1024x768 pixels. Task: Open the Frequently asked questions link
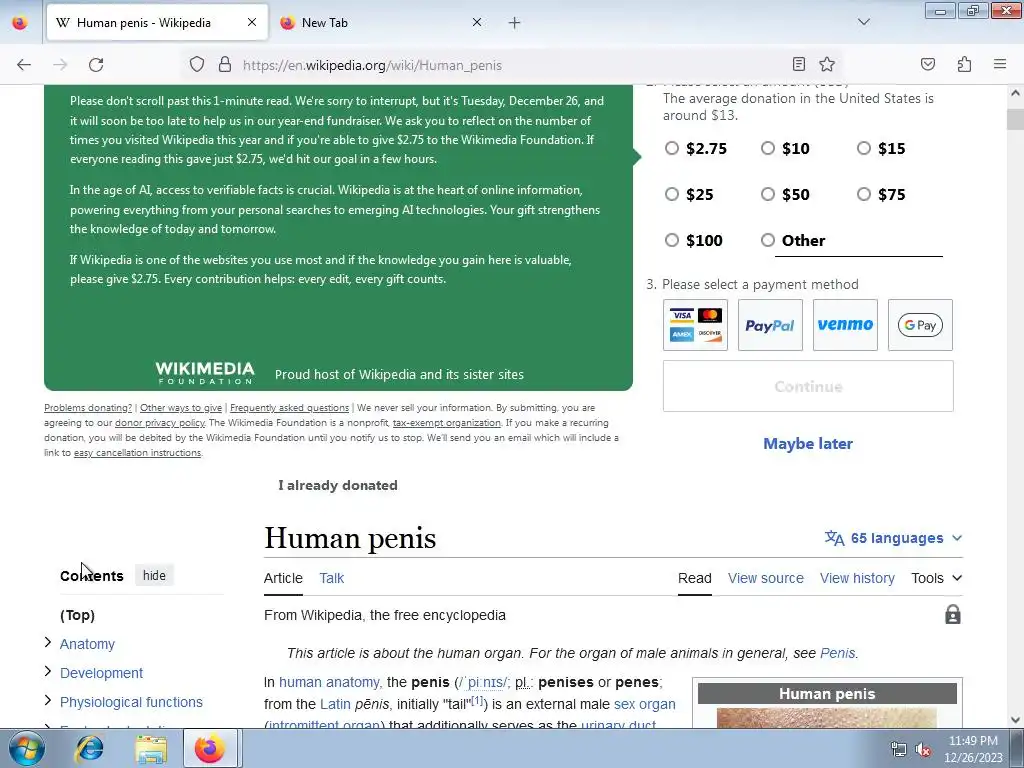(x=289, y=408)
